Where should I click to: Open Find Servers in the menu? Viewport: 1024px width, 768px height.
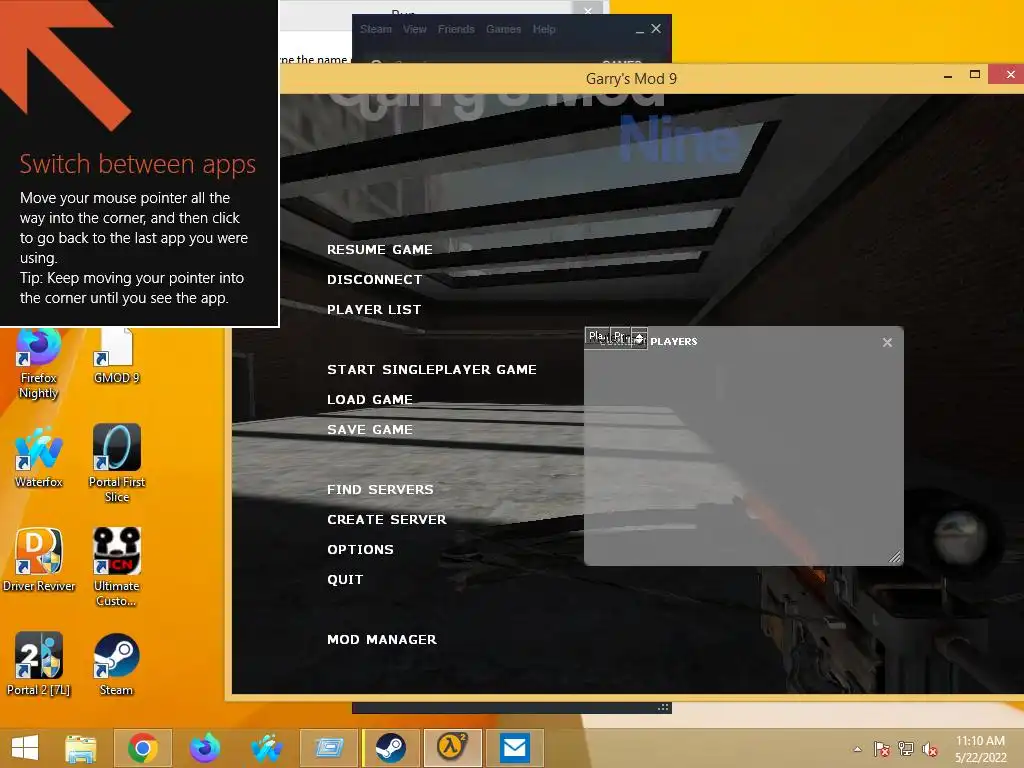tap(380, 490)
